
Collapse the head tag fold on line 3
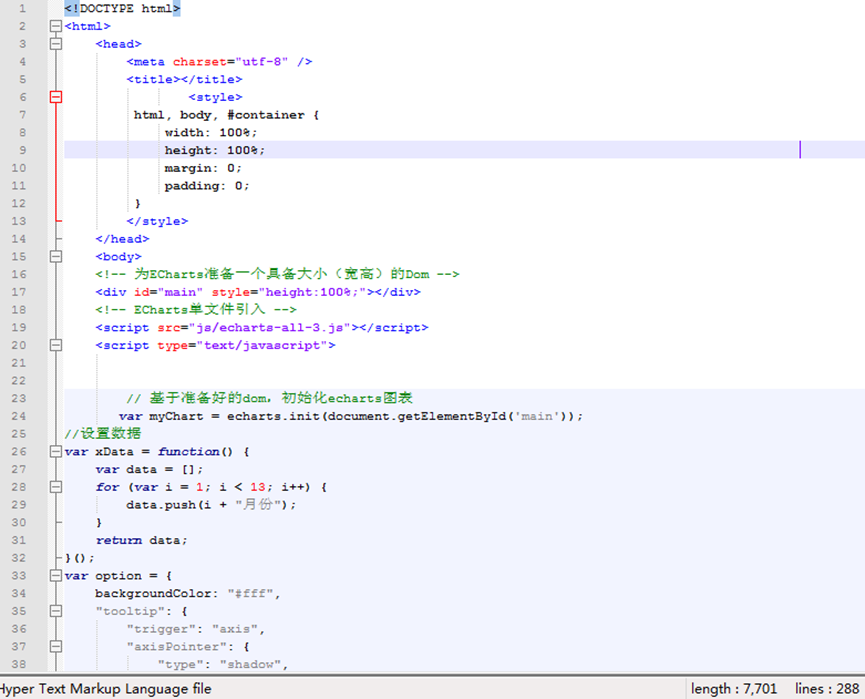point(56,44)
